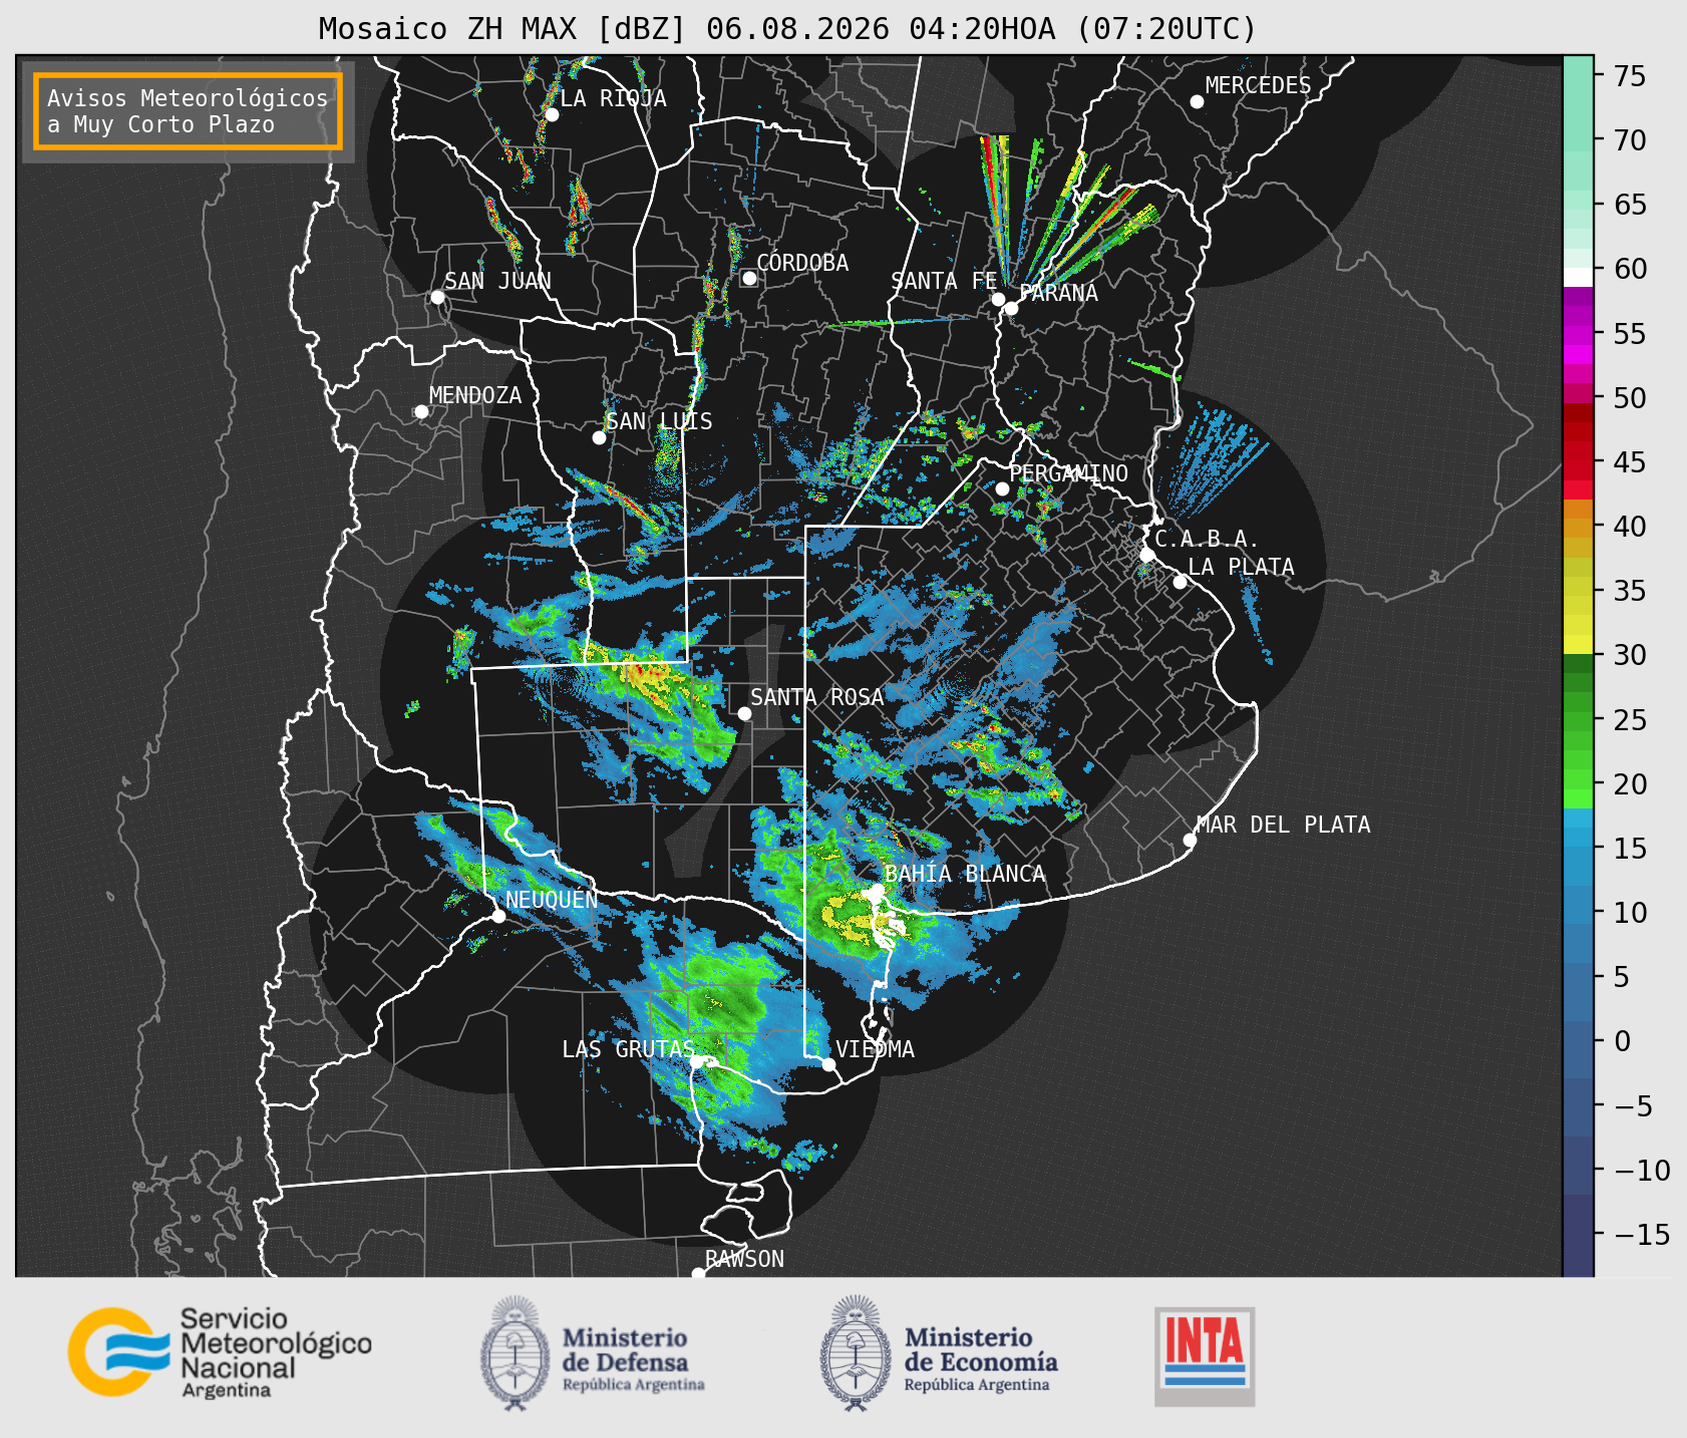Image resolution: width=1687 pixels, height=1438 pixels.
Task: Click the 25 dBZ green band on the scale
Action: pyautogui.click(x=1577, y=719)
